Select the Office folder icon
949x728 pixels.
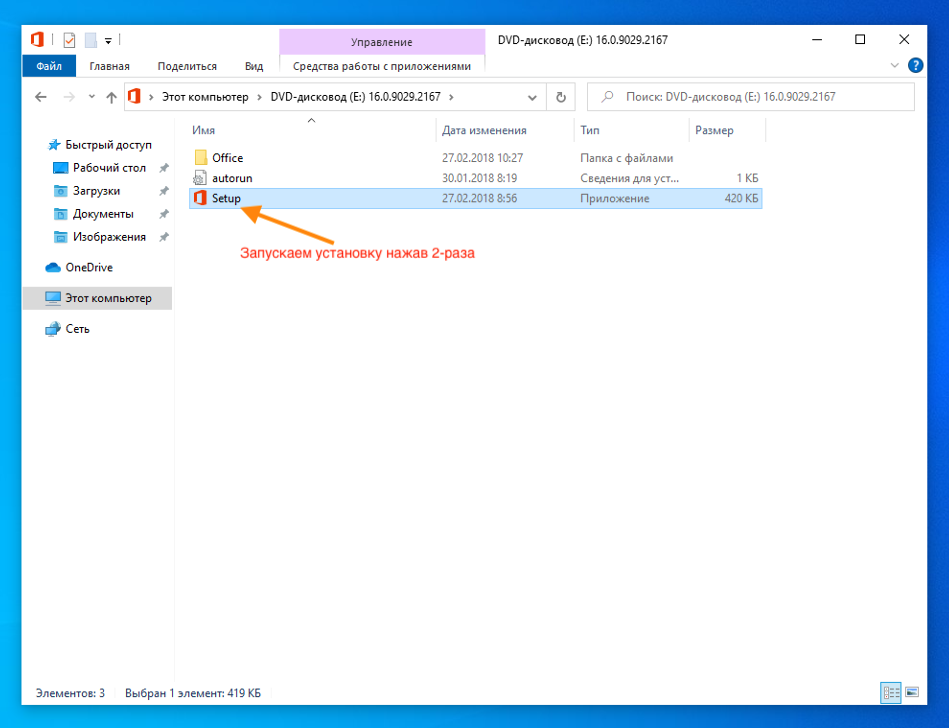(x=201, y=158)
